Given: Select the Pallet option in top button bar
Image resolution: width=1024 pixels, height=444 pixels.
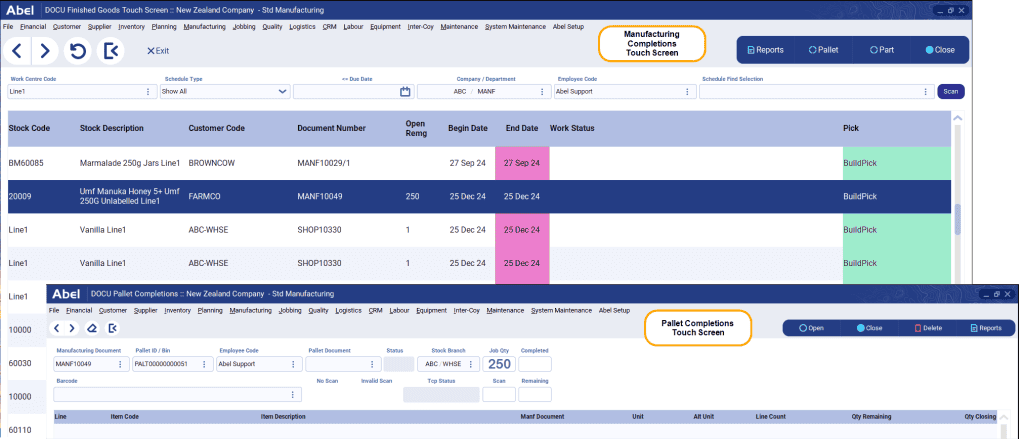Looking at the screenshot, I should tap(823, 49).
